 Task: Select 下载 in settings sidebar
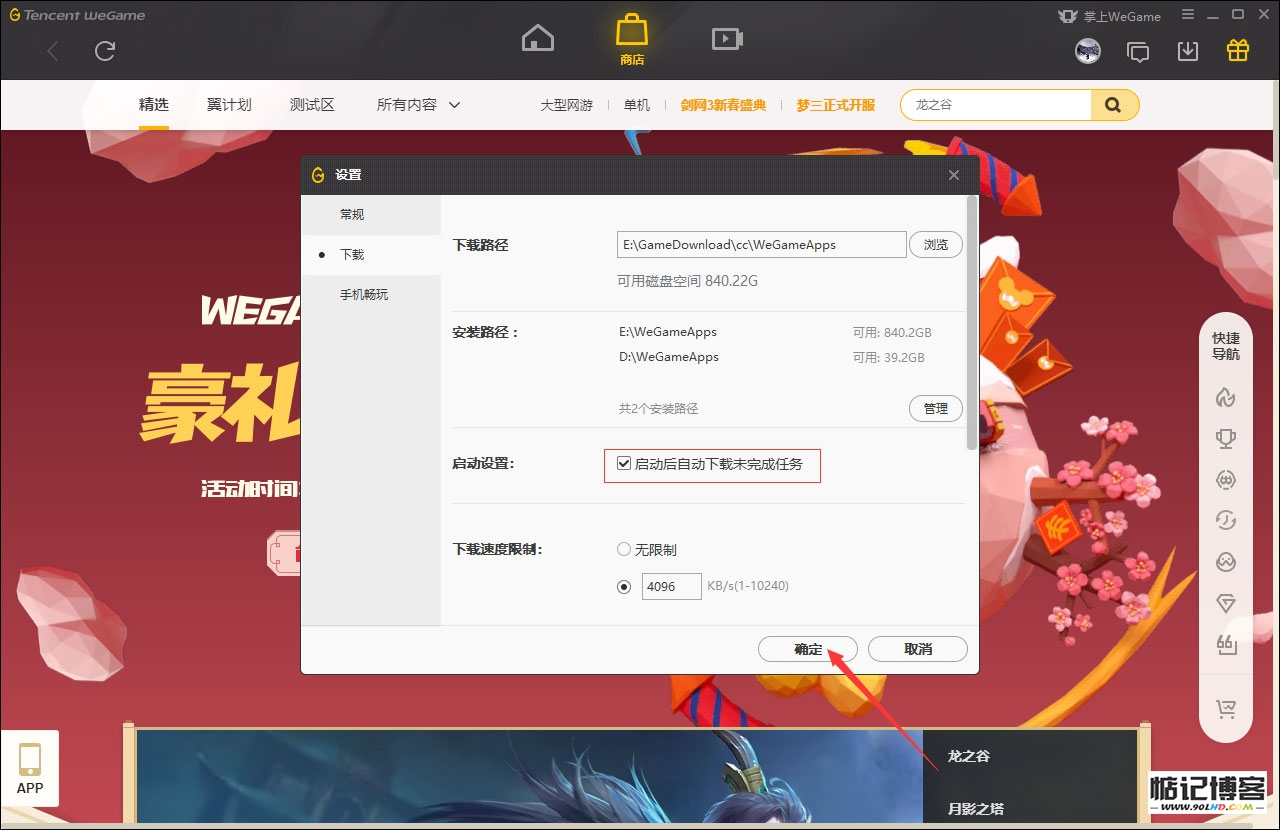[371, 255]
